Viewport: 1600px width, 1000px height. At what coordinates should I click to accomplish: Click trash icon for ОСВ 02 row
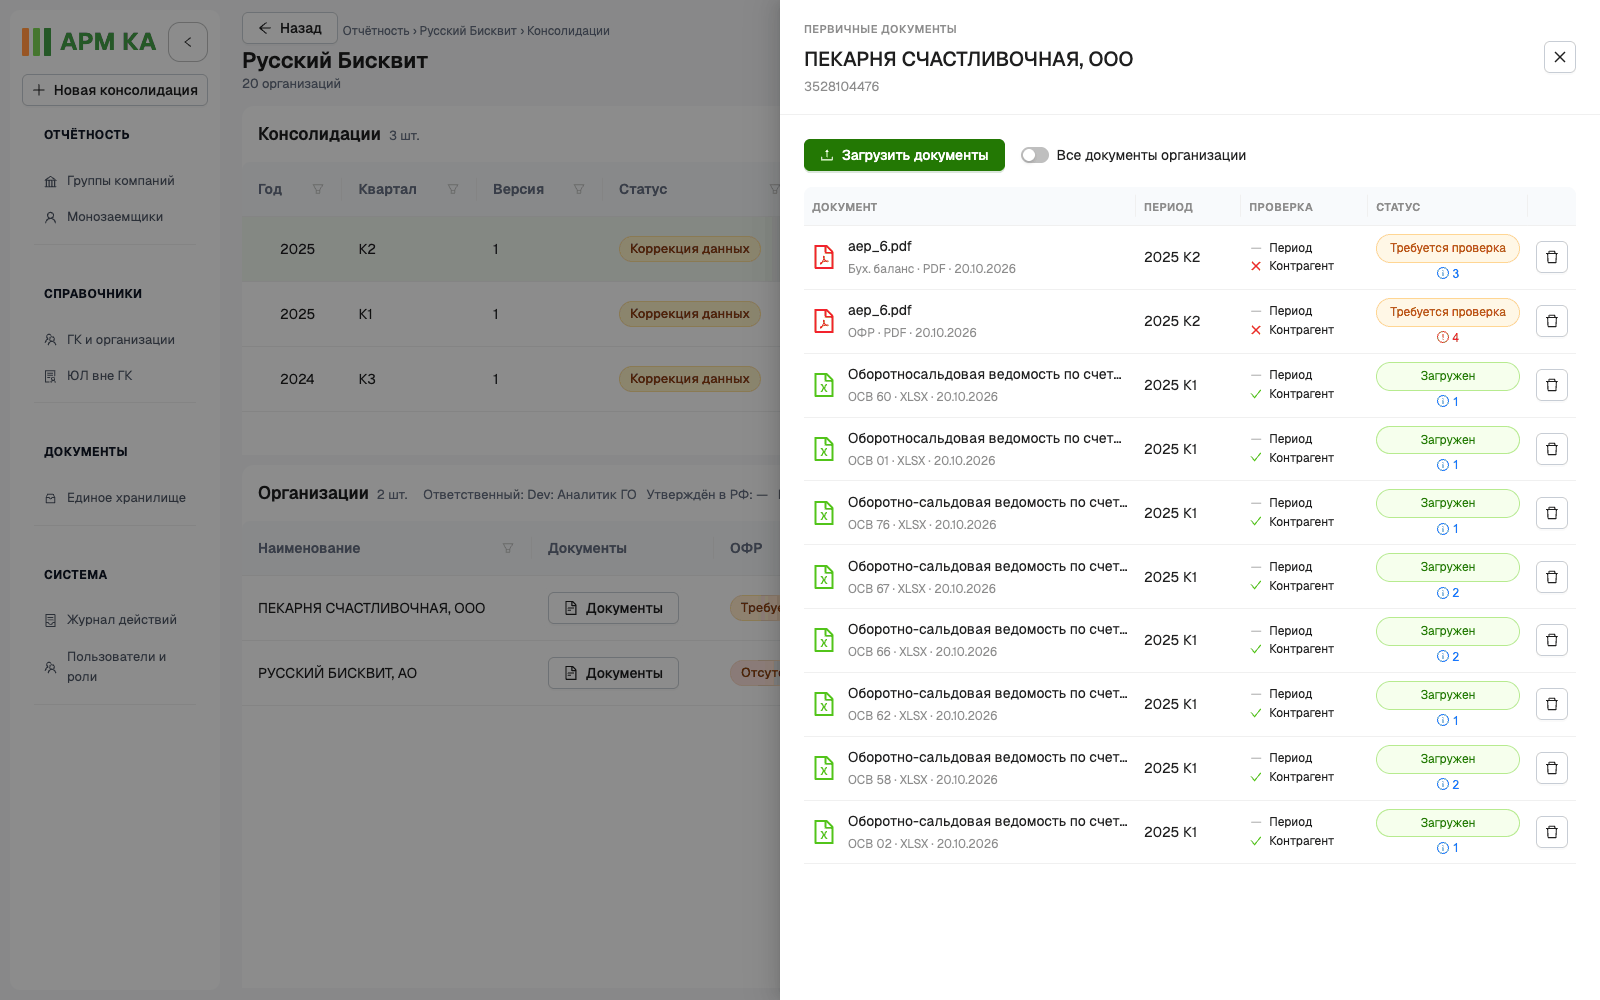tap(1551, 832)
